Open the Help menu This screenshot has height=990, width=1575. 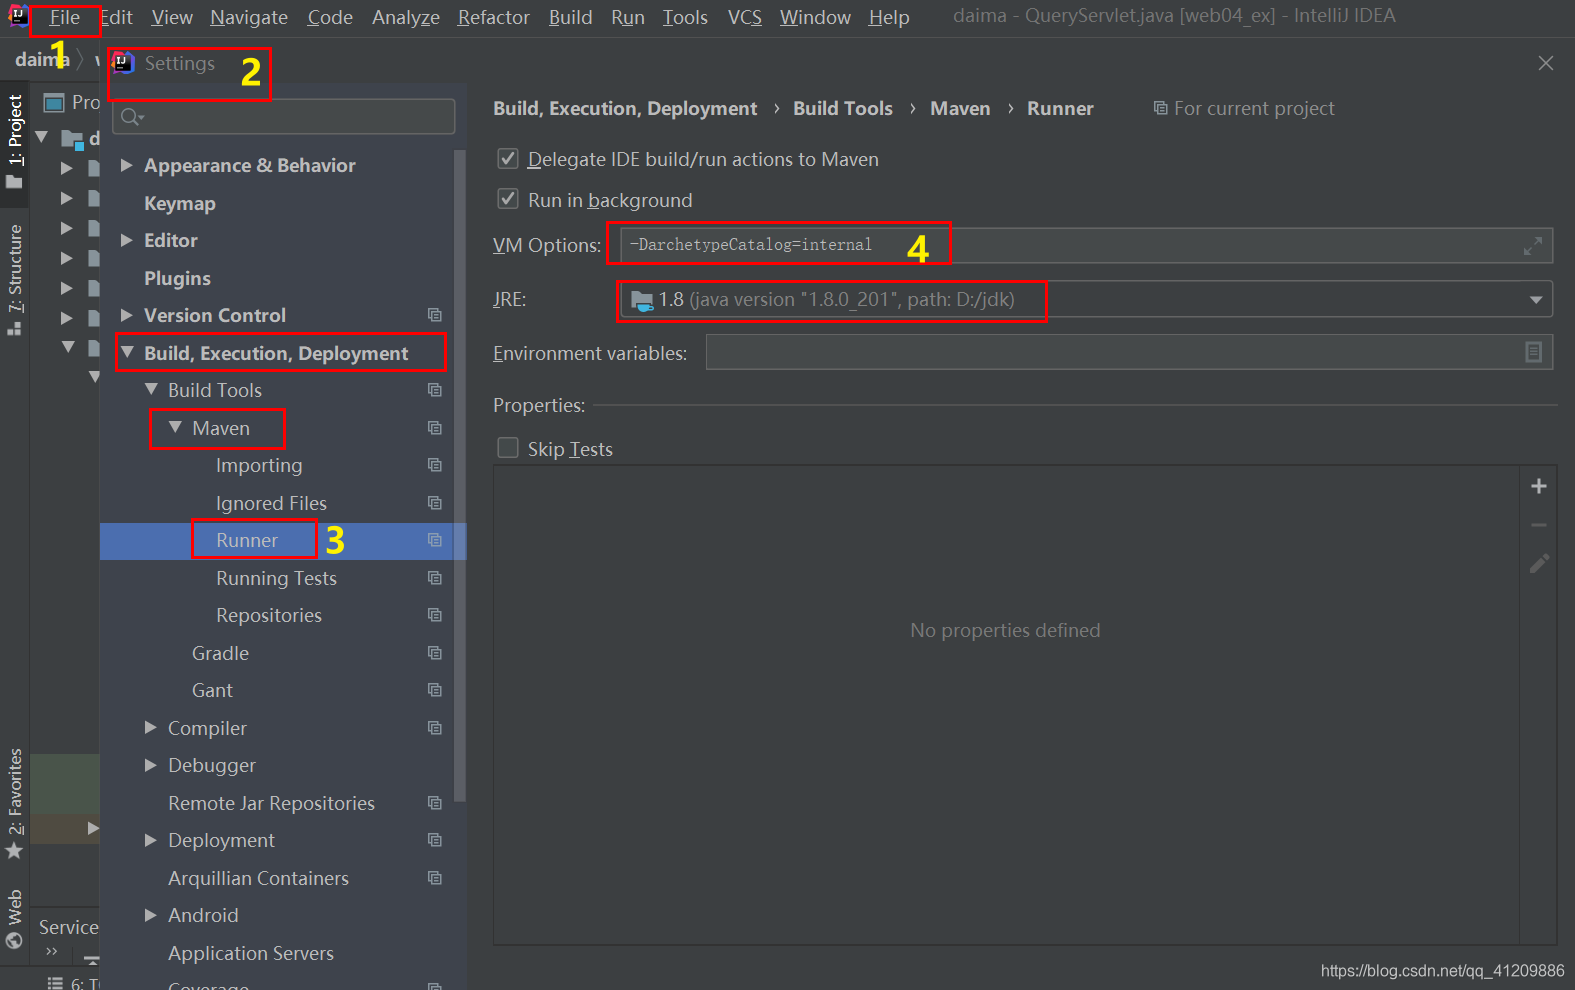(x=889, y=18)
